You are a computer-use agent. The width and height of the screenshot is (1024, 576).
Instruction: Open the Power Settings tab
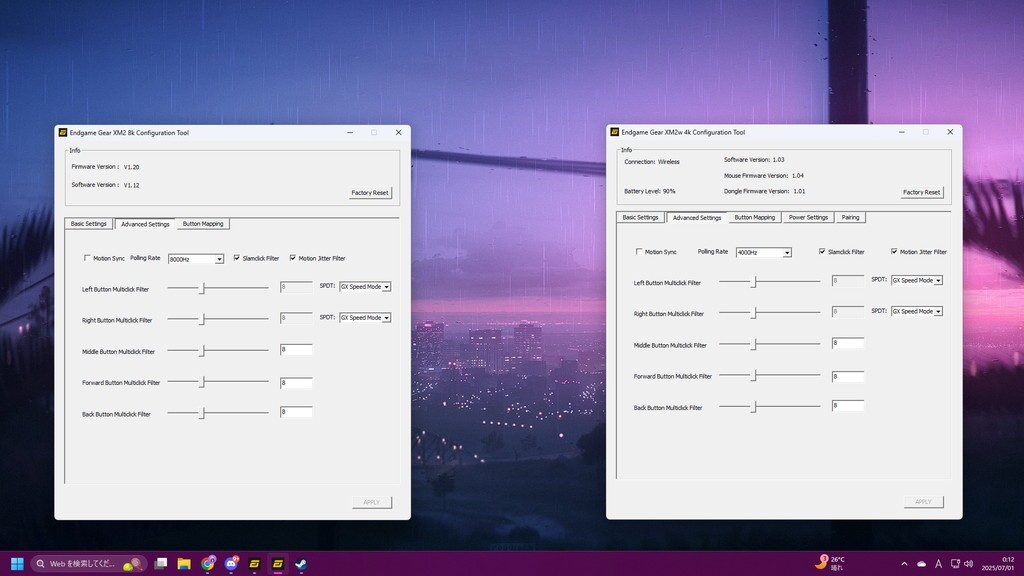click(808, 217)
